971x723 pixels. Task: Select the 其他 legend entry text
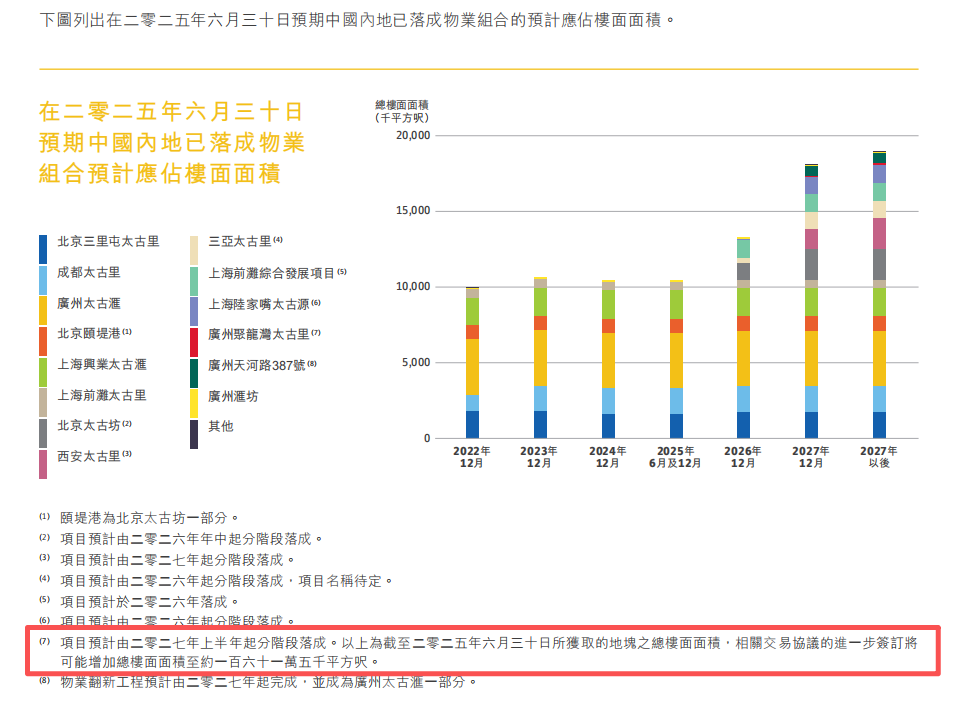click(x=221, y=426)
